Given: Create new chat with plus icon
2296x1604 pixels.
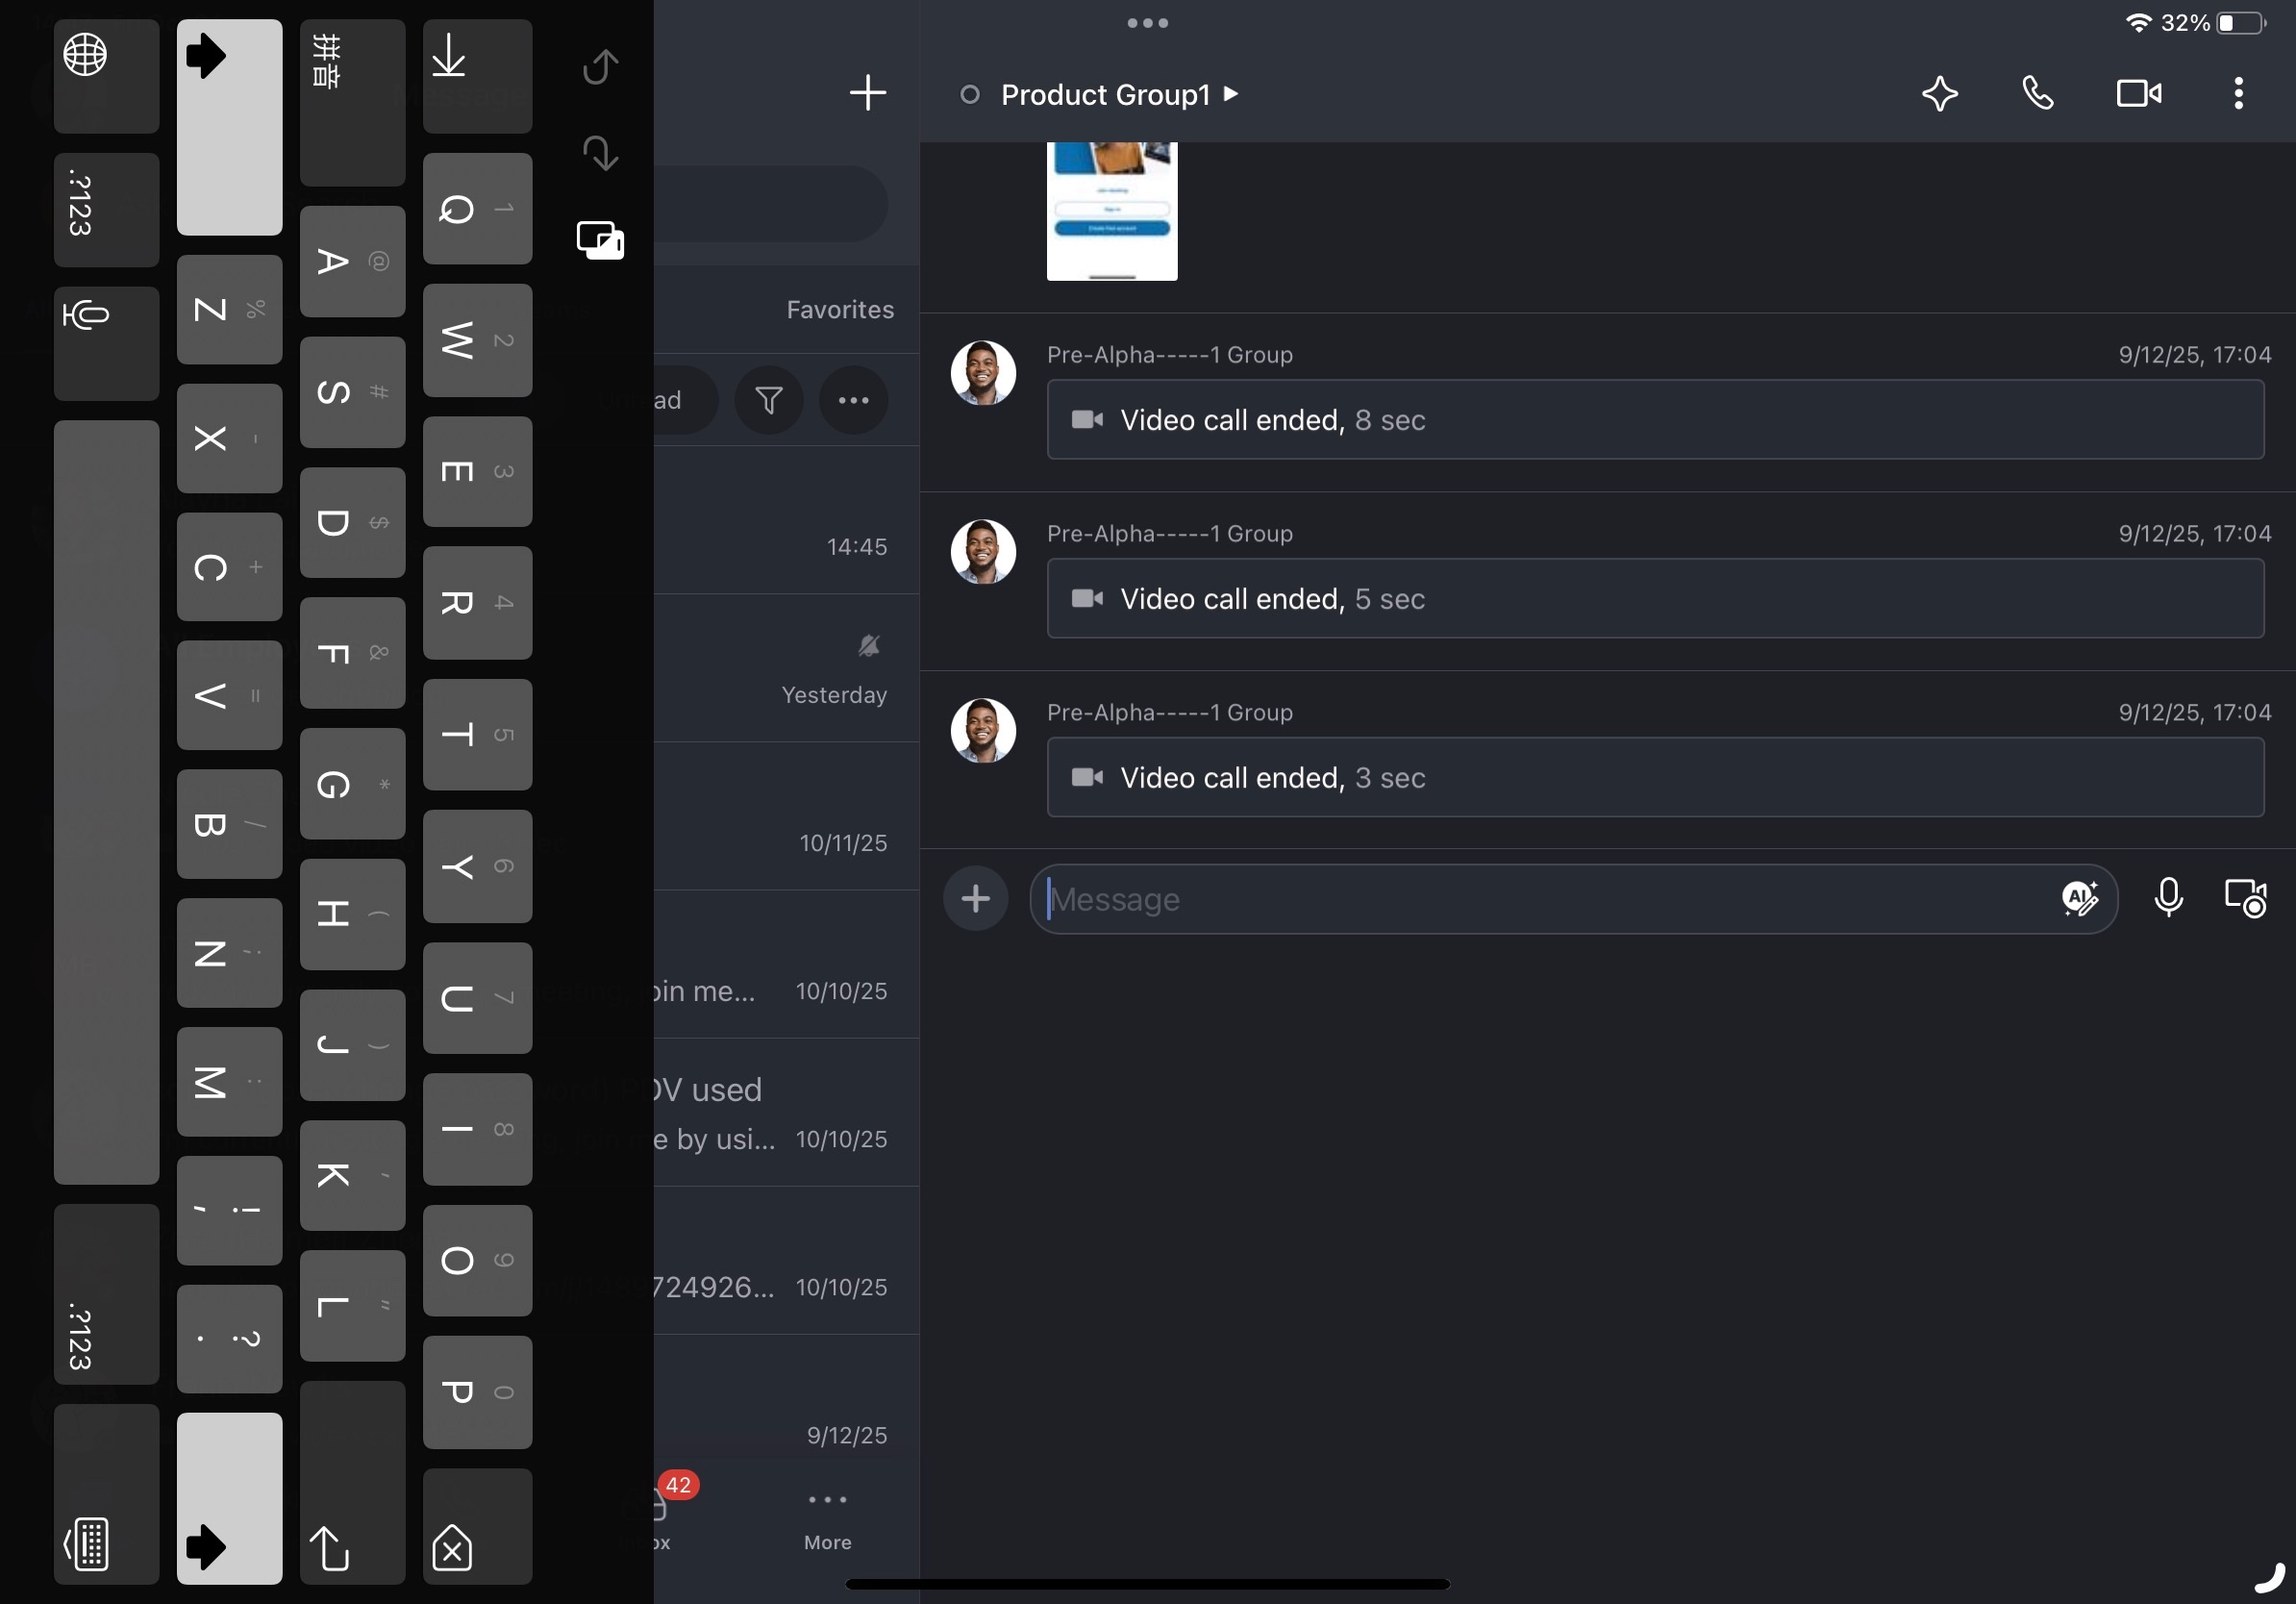Looking at the screenshot, I should pyautogui.click(x=867, y=93).
